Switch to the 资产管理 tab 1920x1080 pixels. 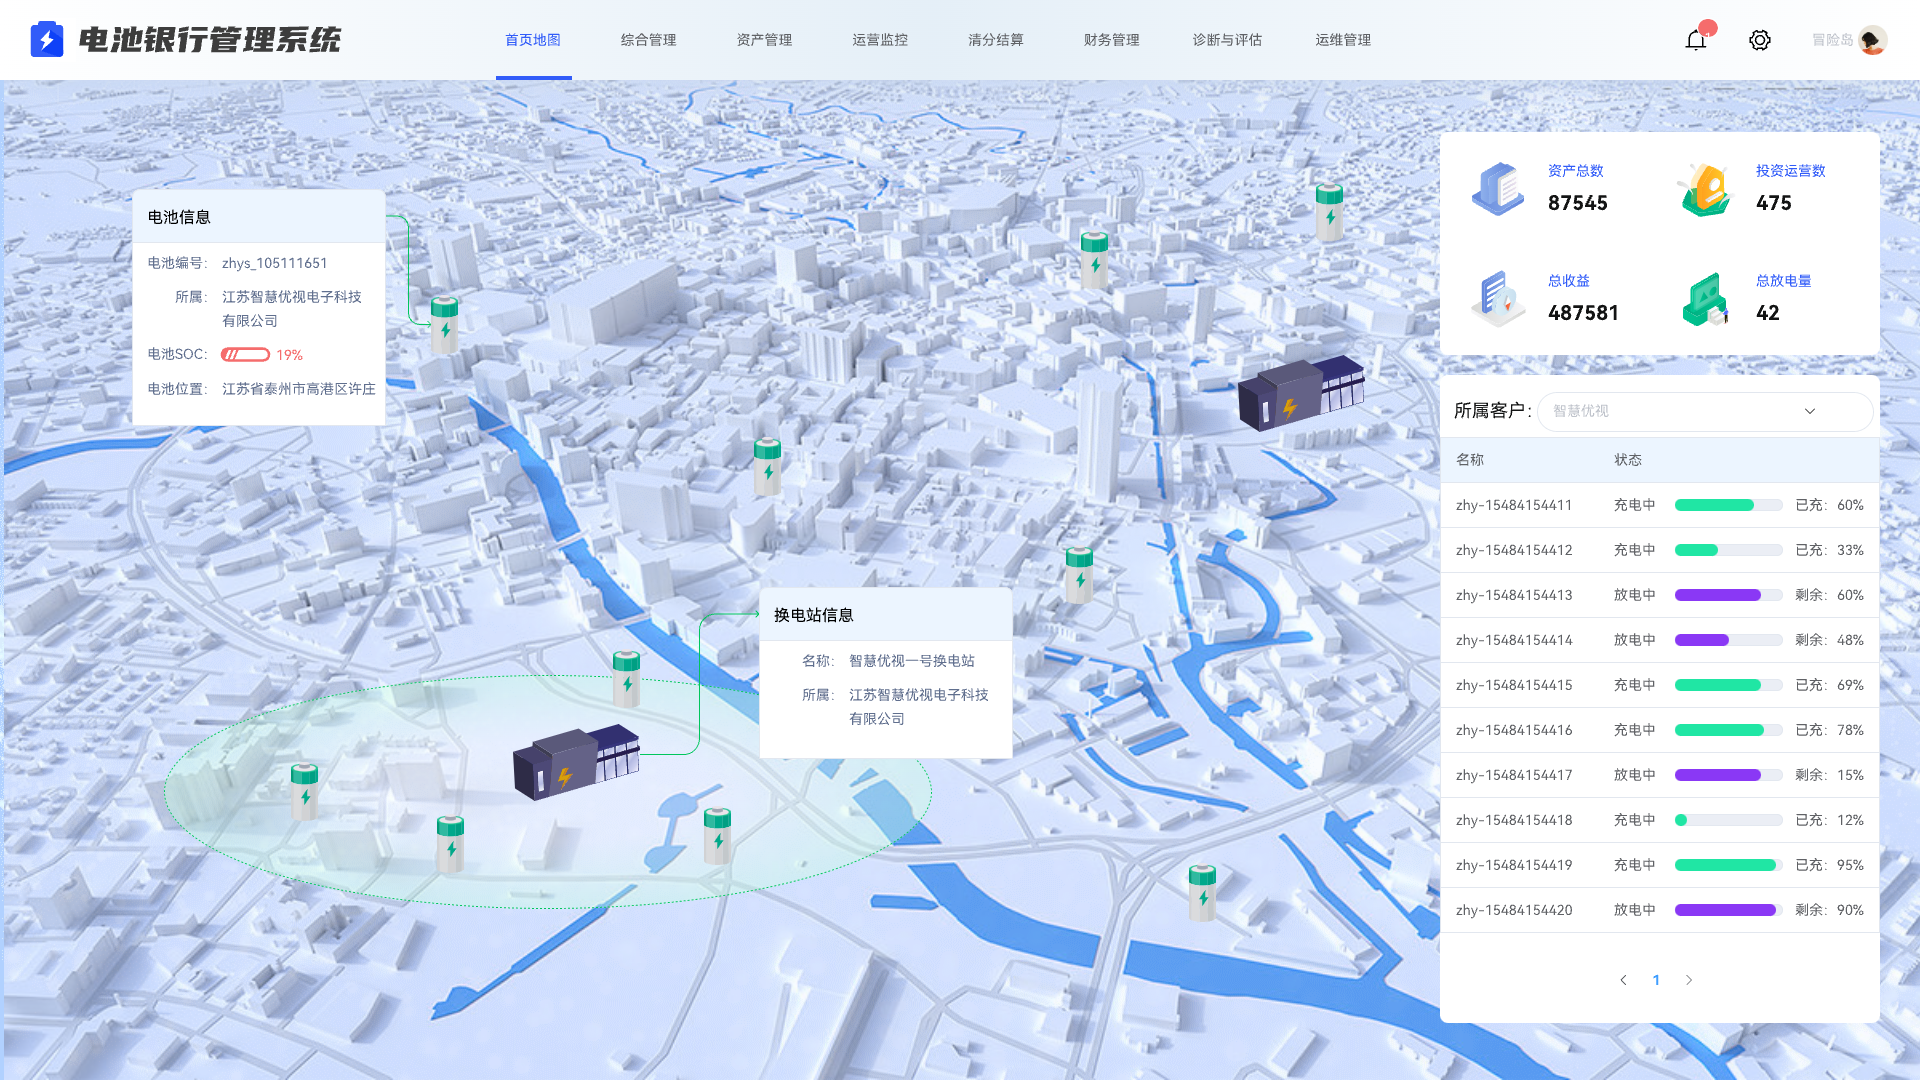[x=764, y=40]
